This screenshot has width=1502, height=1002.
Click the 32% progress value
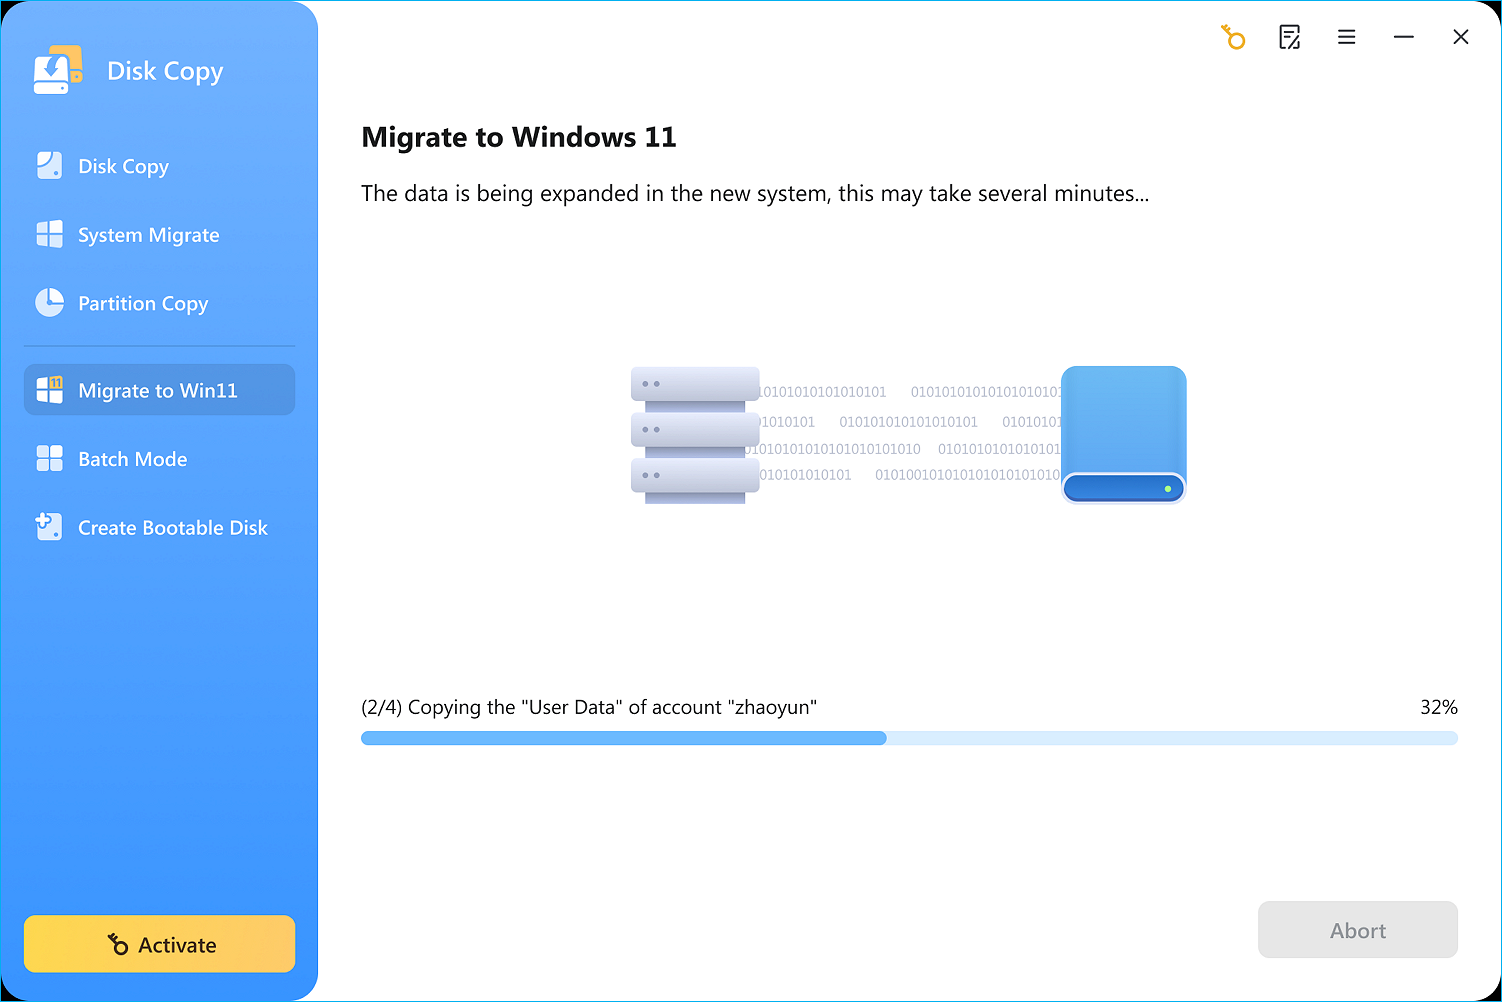(1439, 707)
